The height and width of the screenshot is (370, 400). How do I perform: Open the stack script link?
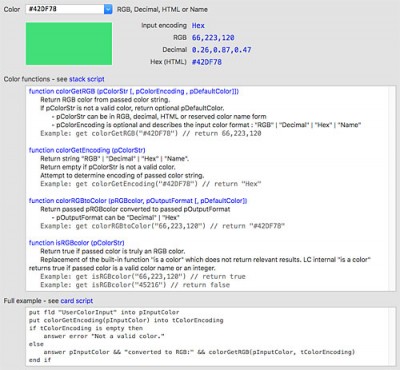[x=87, y=79]
